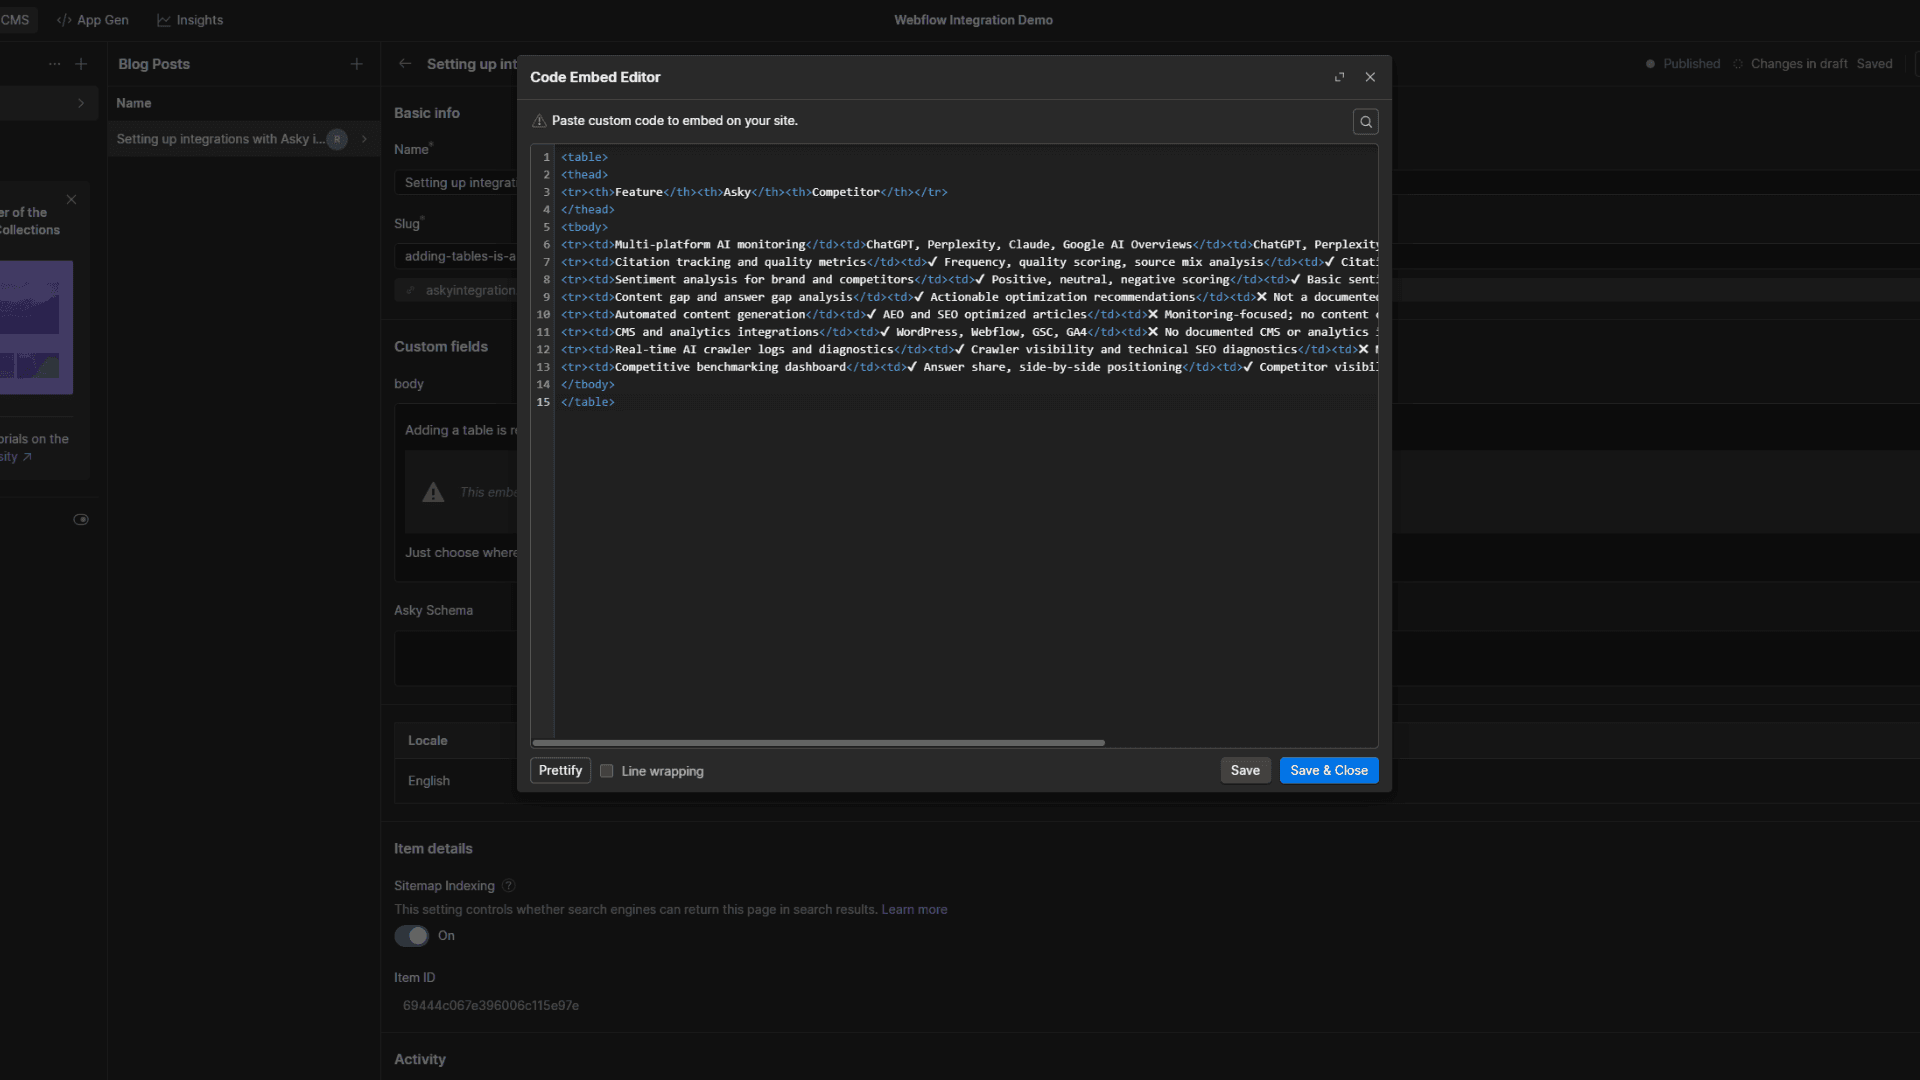Click the Blog Posts heading

point(154,64)
